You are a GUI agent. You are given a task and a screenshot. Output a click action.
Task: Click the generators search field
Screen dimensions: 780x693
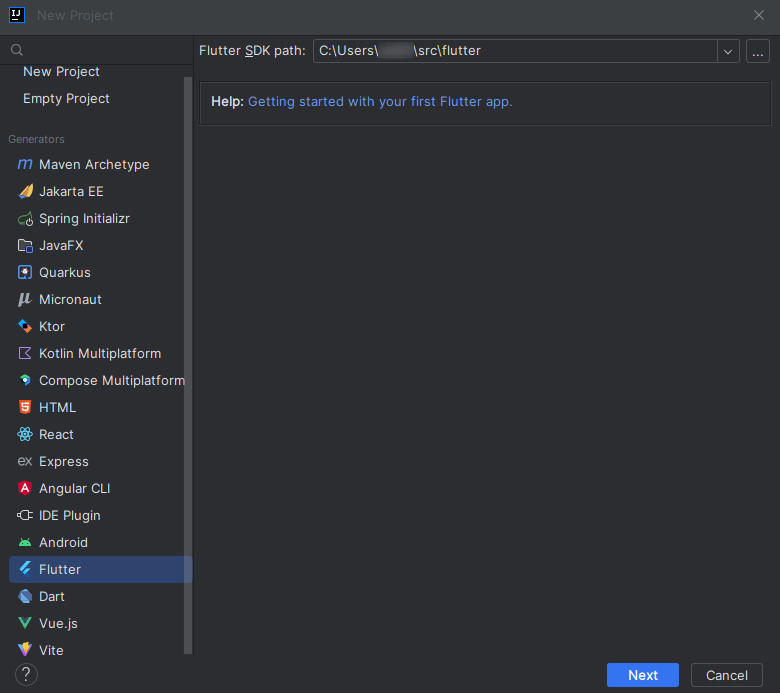click(x=97, y=50)
